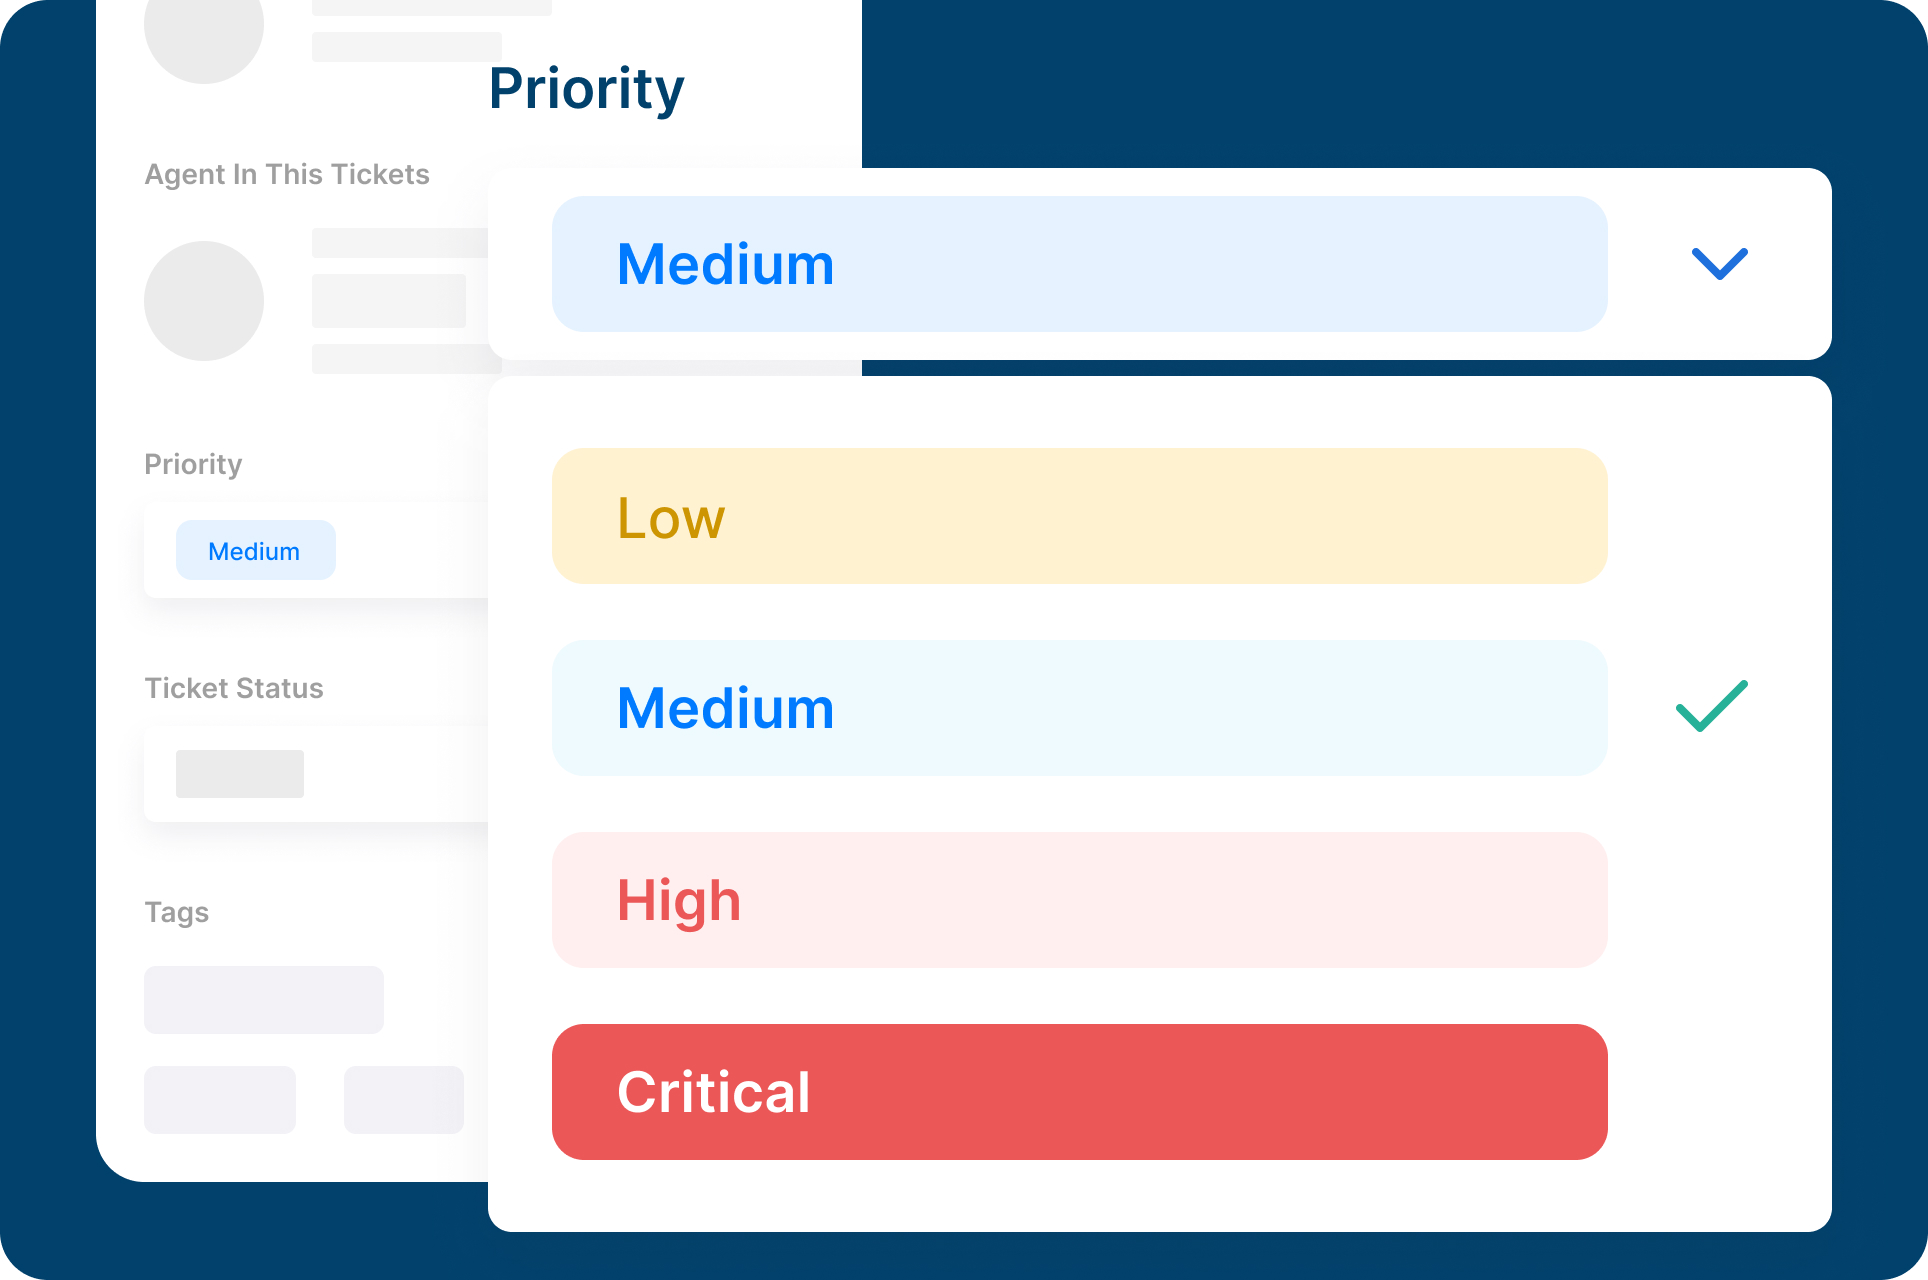Click the blue Medium priority badge

tap(255, 549)
